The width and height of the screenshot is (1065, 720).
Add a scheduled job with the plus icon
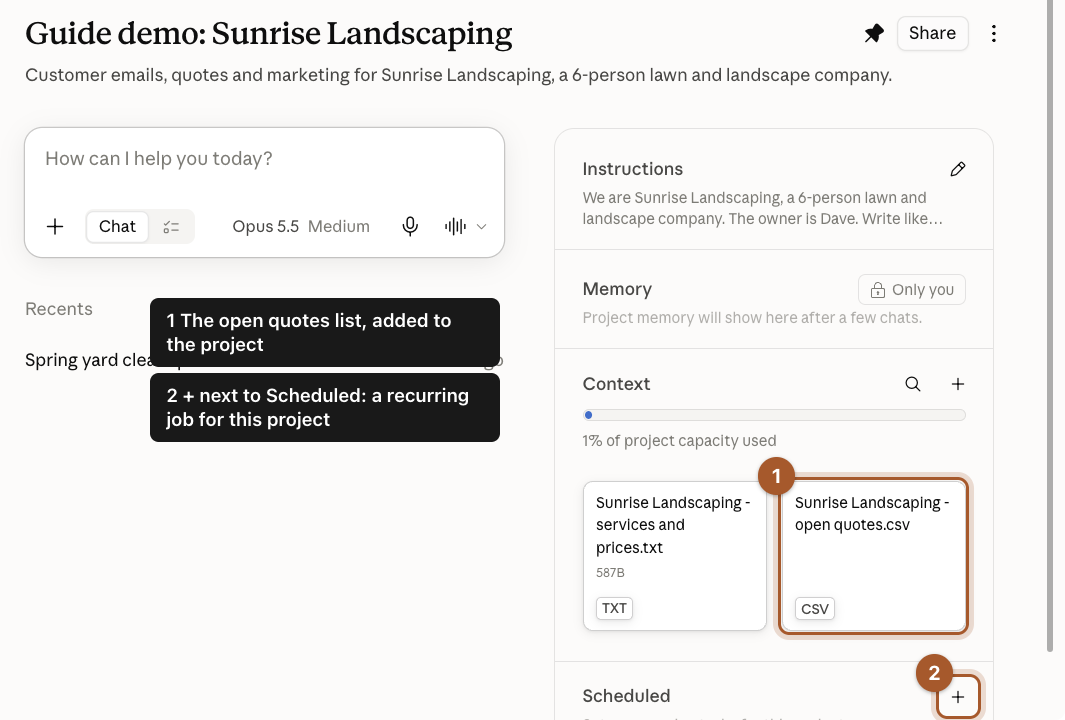958,697
